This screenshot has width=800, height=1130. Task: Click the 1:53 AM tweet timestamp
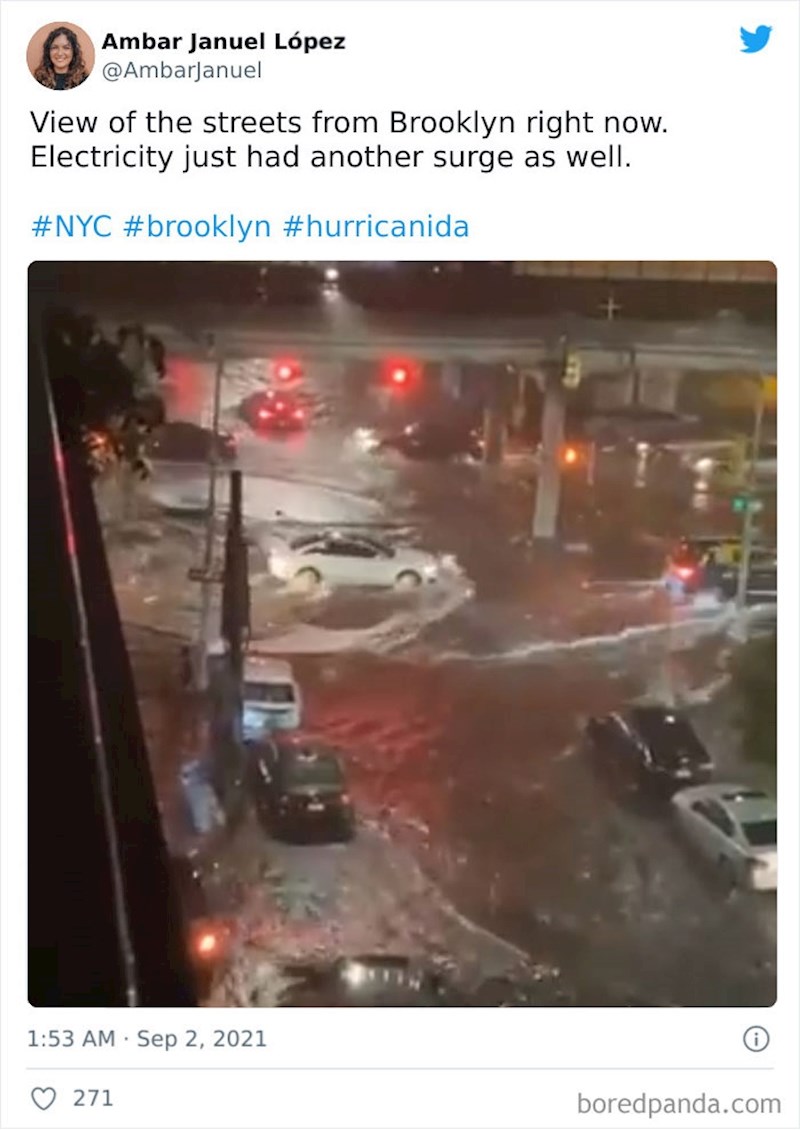click(71, 1038)
